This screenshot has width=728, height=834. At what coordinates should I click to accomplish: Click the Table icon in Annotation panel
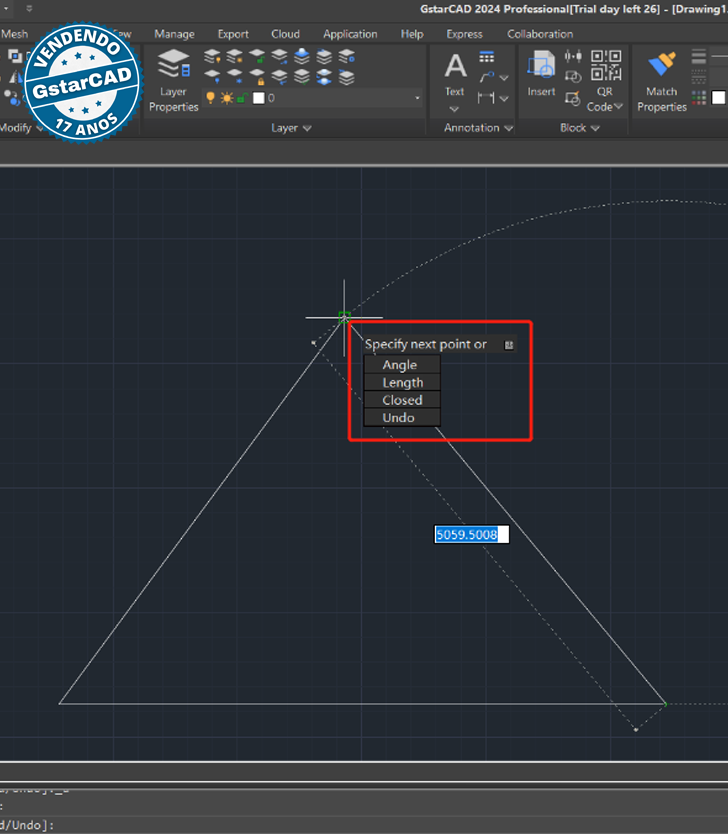click(486, 56)
